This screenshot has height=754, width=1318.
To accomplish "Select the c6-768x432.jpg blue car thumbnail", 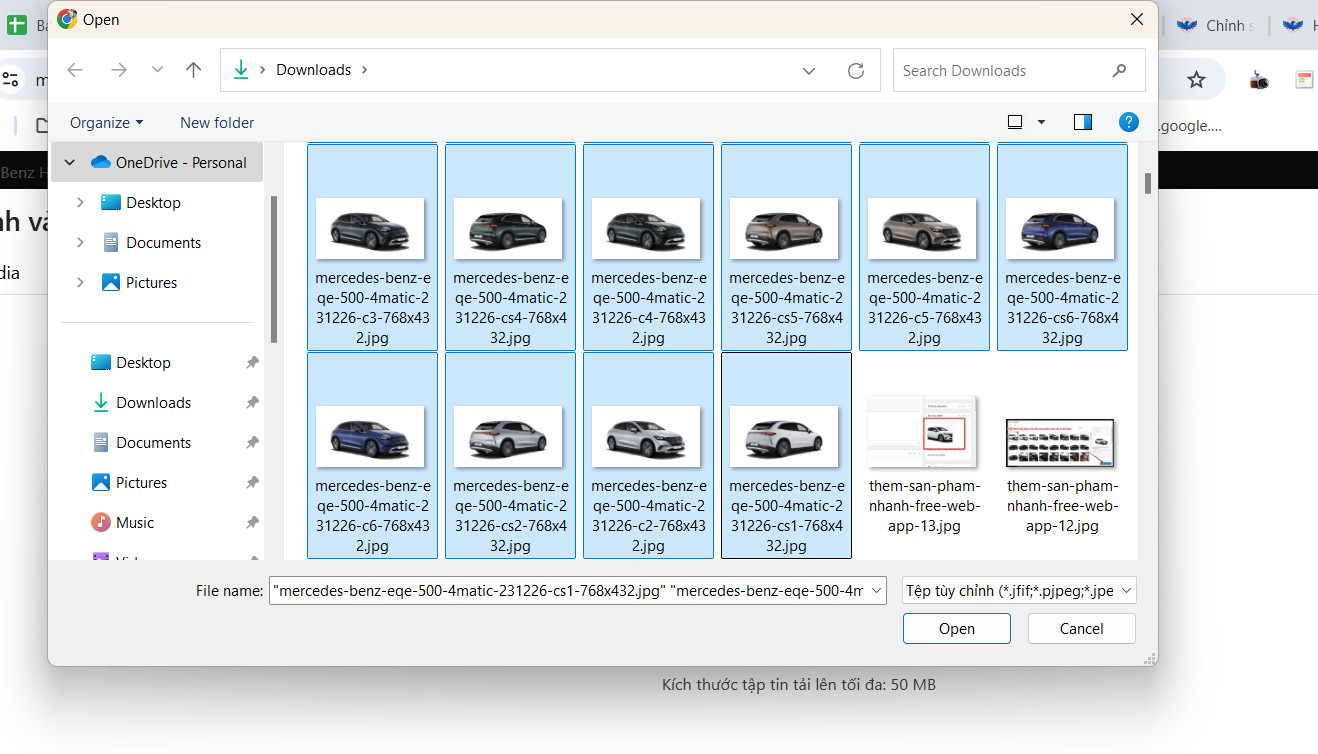I will (x=372, y=455).
